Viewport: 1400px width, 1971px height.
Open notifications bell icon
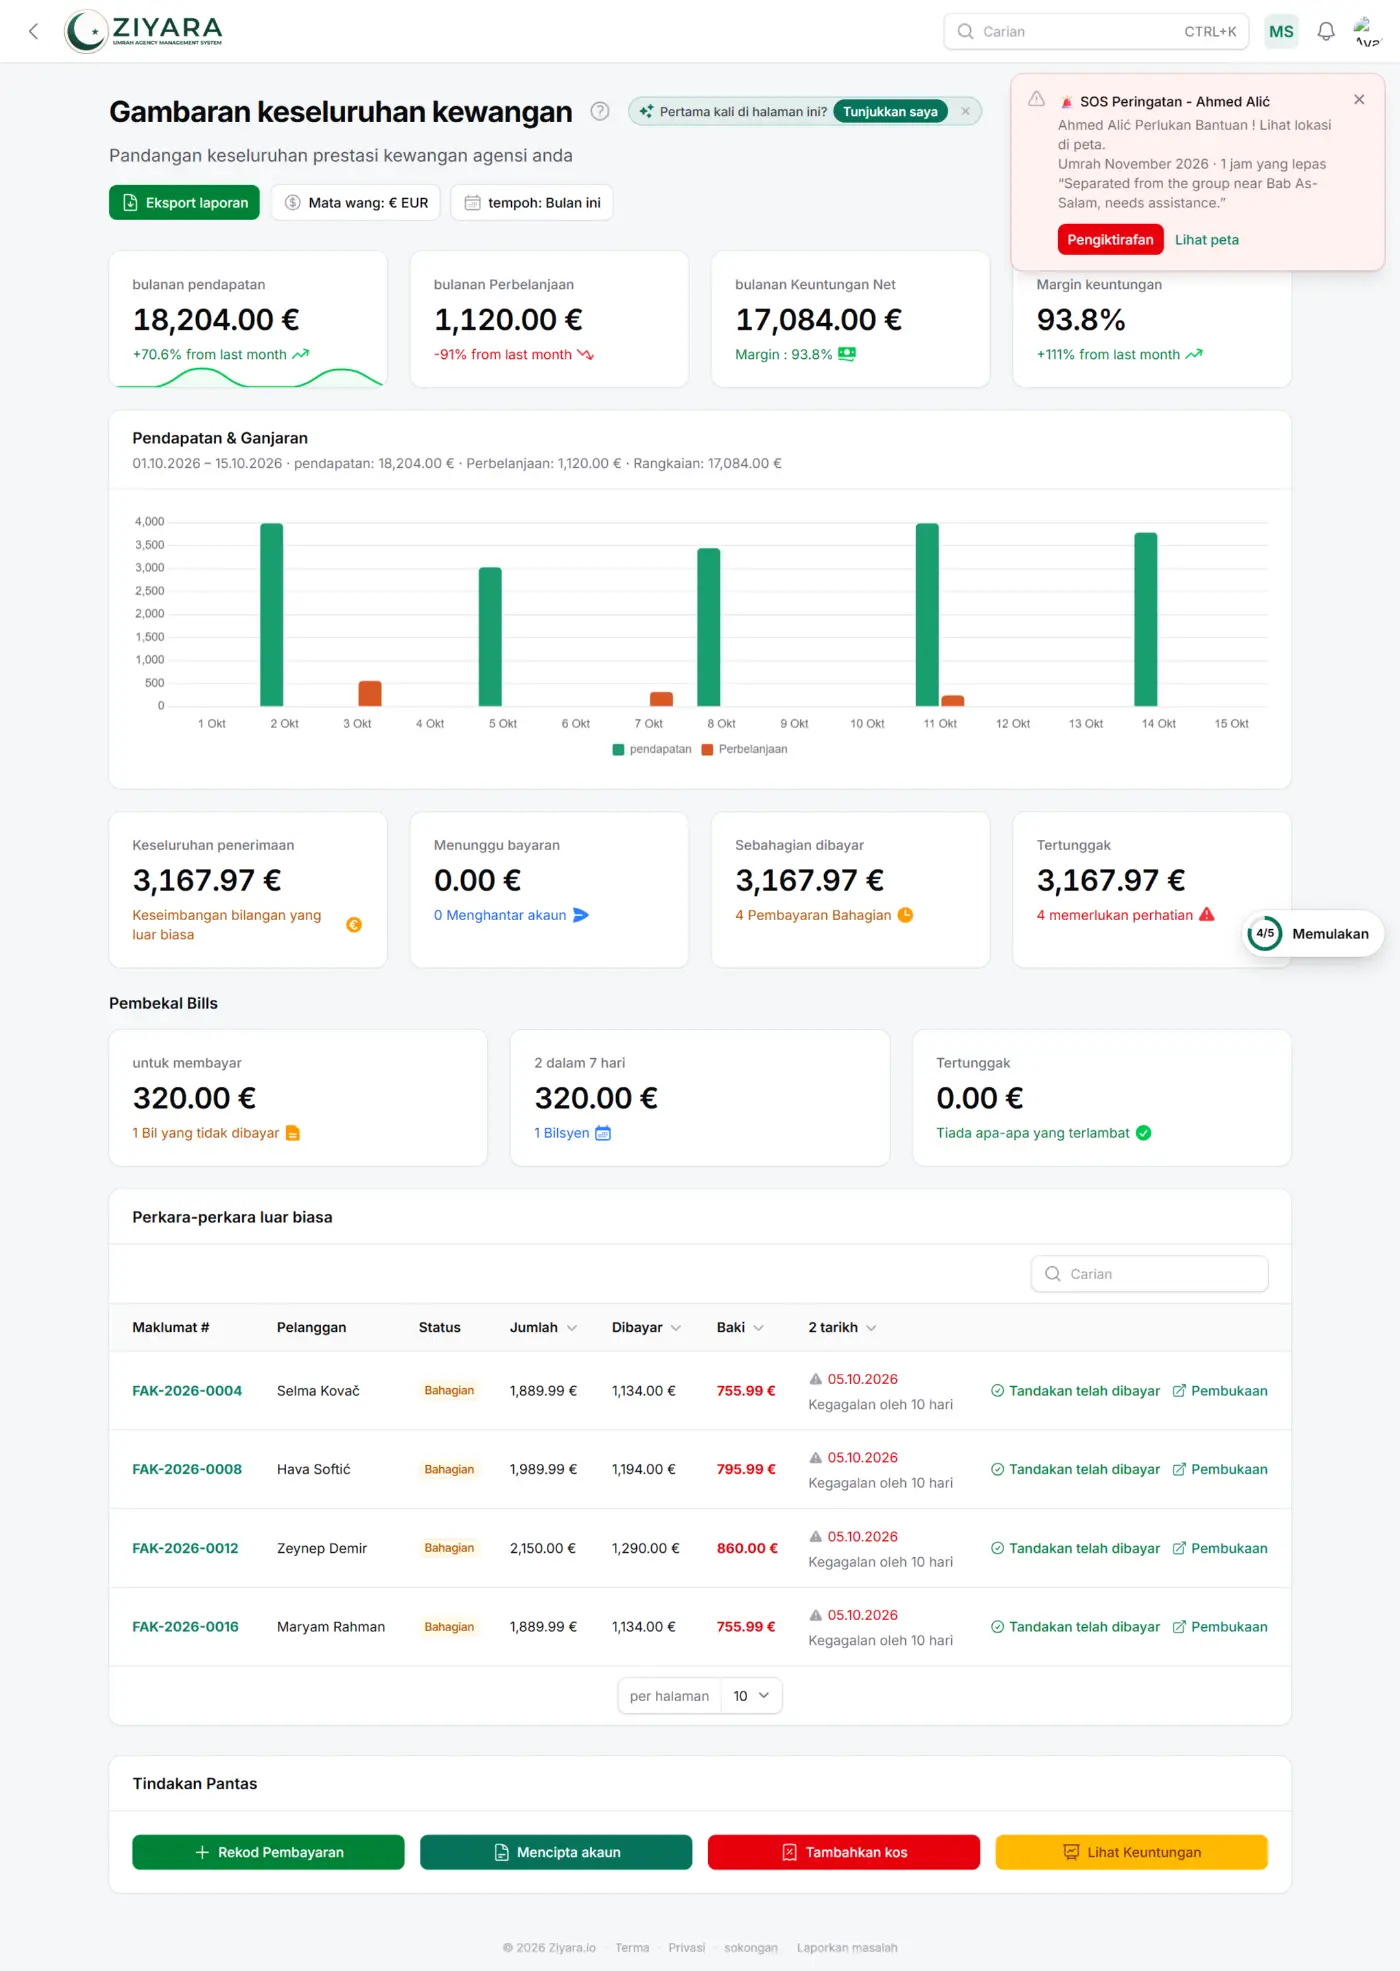point(1326,31)
